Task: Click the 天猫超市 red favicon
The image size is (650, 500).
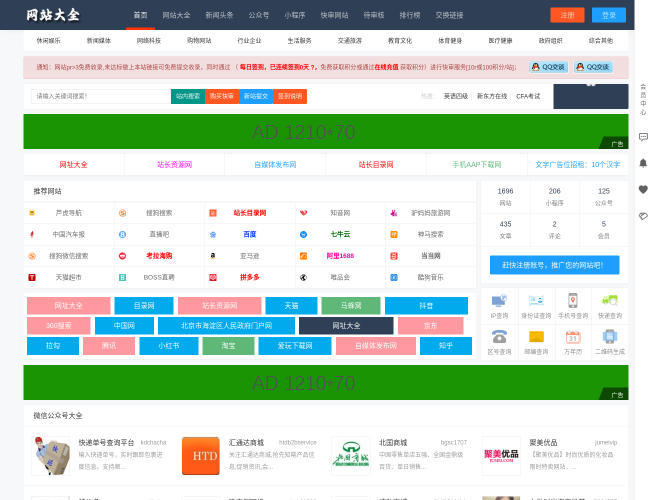Action: click(32, 277)
